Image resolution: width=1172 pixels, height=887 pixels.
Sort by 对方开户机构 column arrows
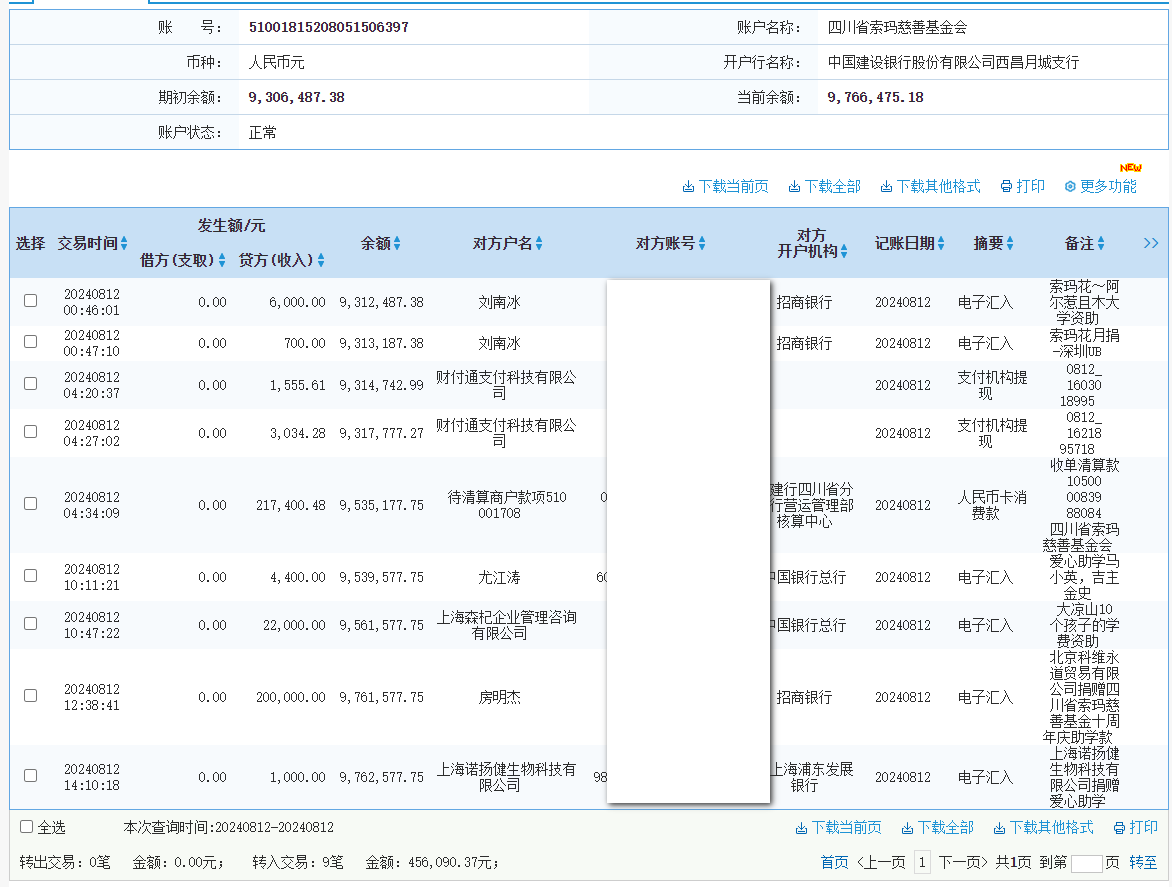(844, 252)
